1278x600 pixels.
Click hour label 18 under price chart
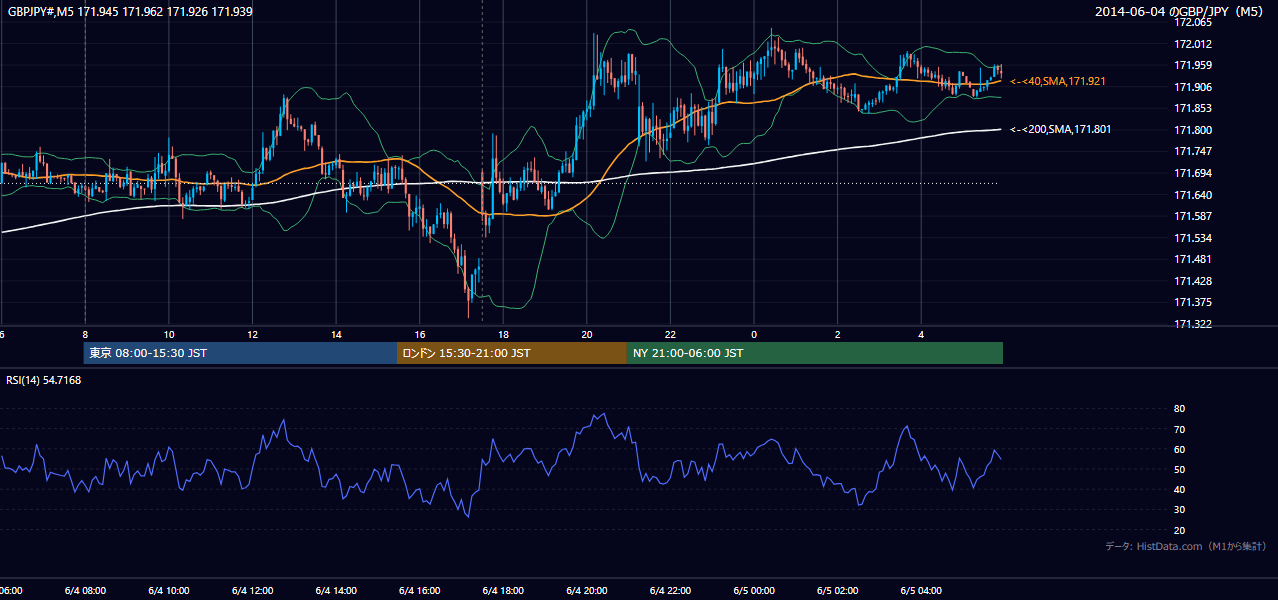(503, 334)
